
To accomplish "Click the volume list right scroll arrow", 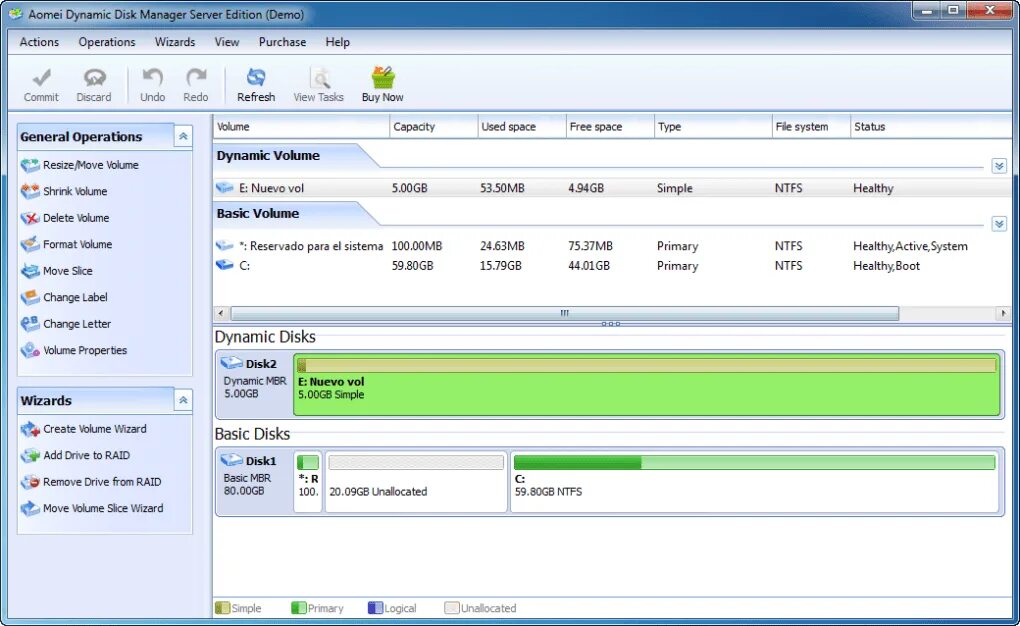I will click(x=1003, y=313).
